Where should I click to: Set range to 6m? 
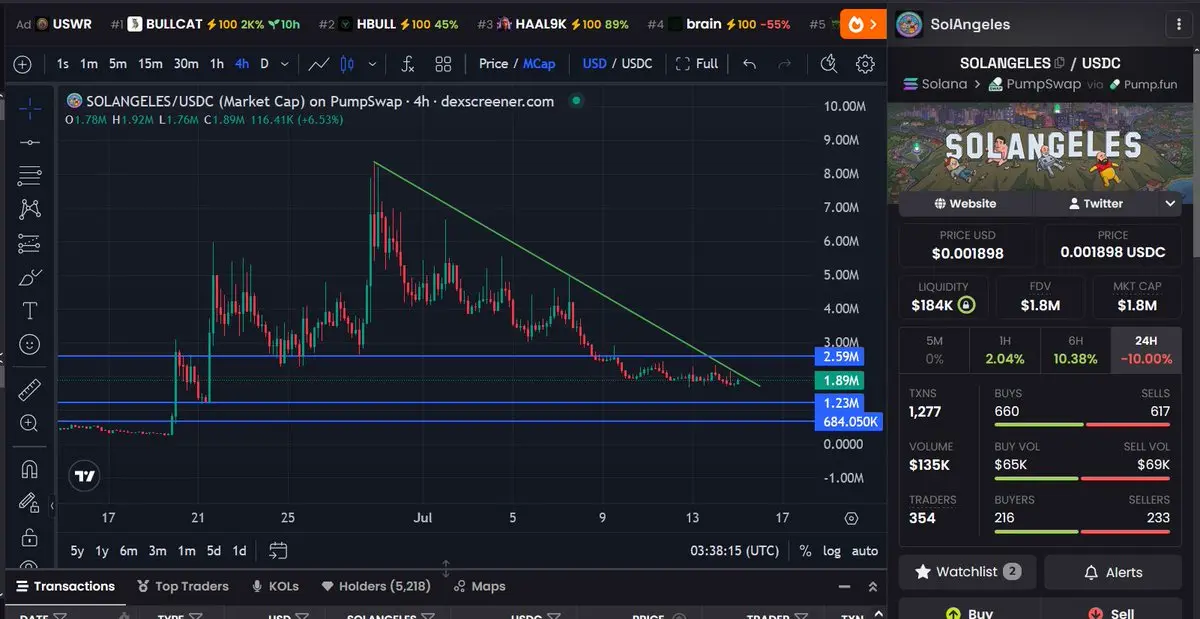click(x=128, y=551)
